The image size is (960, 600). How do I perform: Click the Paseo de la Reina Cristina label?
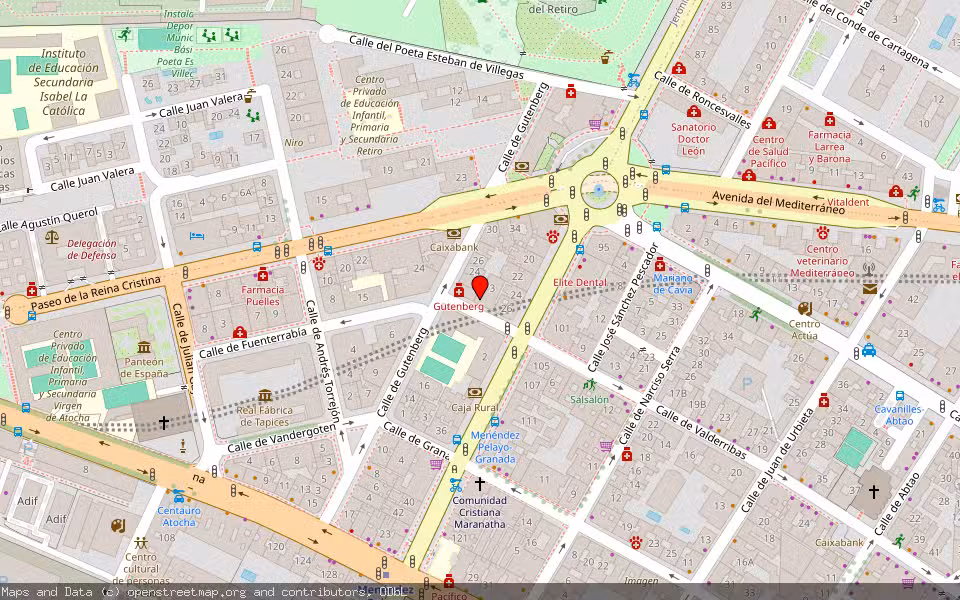[x=96, y=293]
